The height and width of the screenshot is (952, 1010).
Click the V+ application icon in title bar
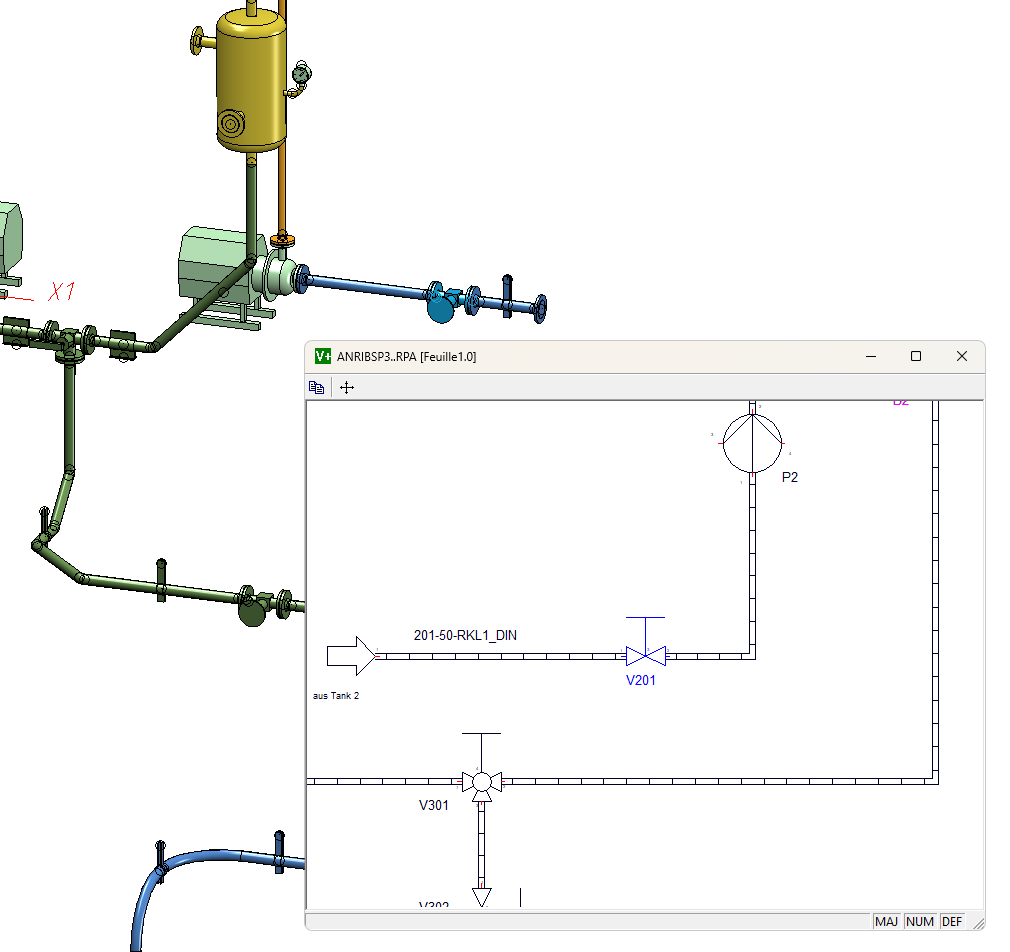[323, 356]
